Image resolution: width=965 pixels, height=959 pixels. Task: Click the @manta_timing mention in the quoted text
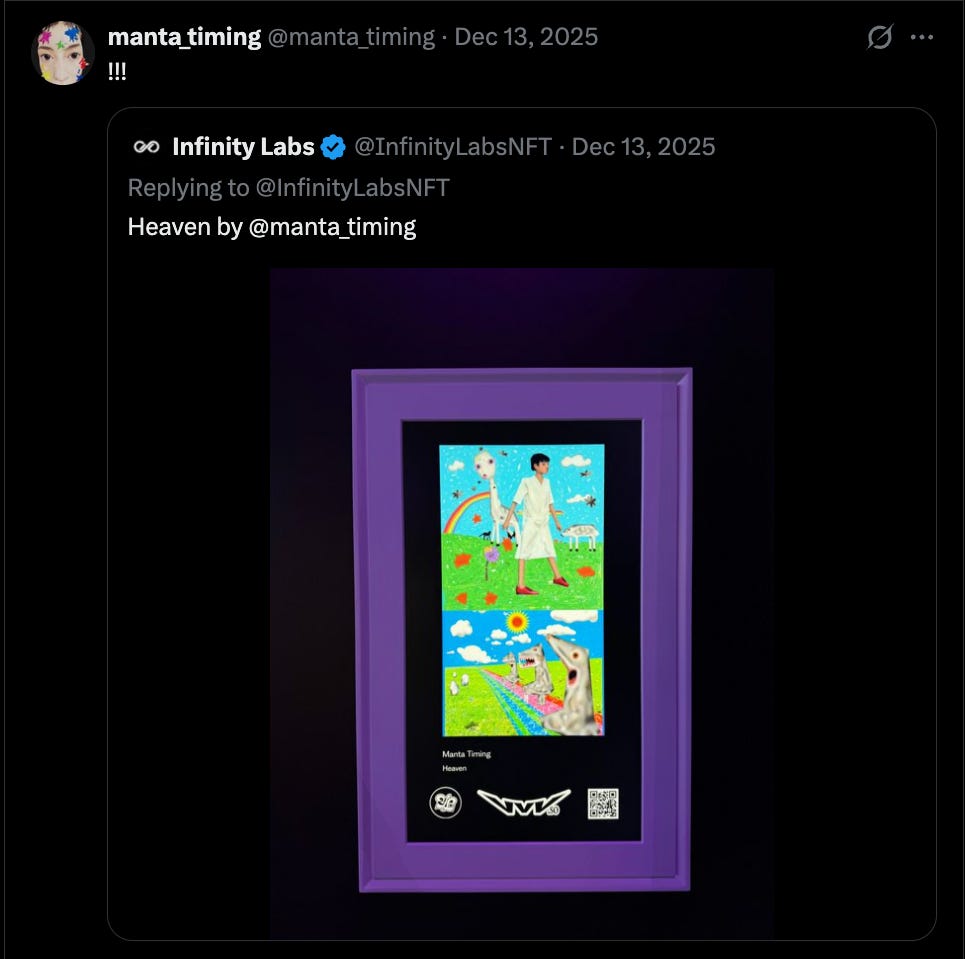(332, 227)
